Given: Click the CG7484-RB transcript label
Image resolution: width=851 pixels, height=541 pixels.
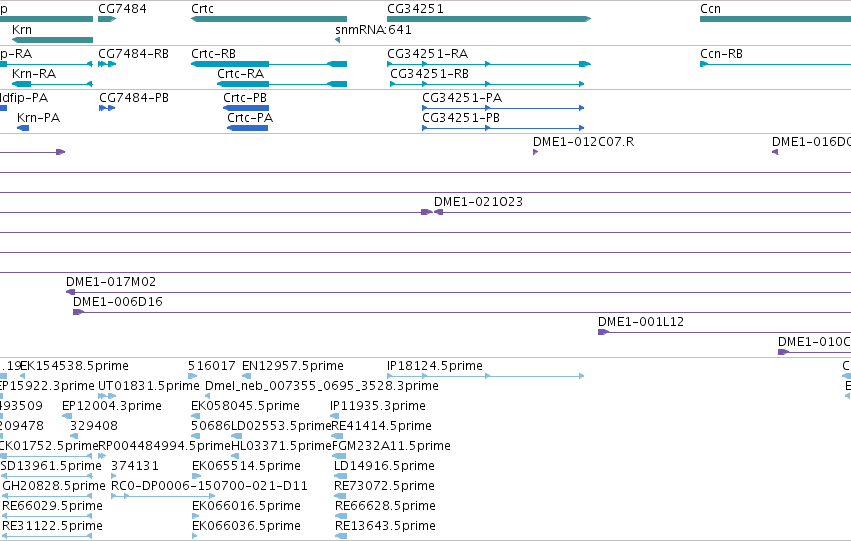Looking at the screenshot, I should point(134,54).
